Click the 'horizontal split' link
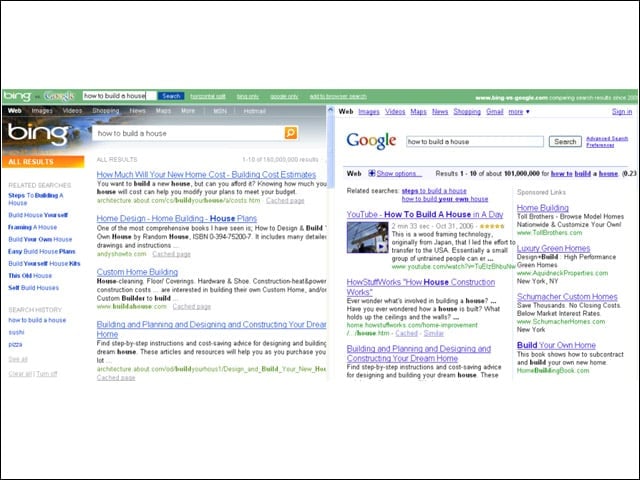 pos(208,96)
